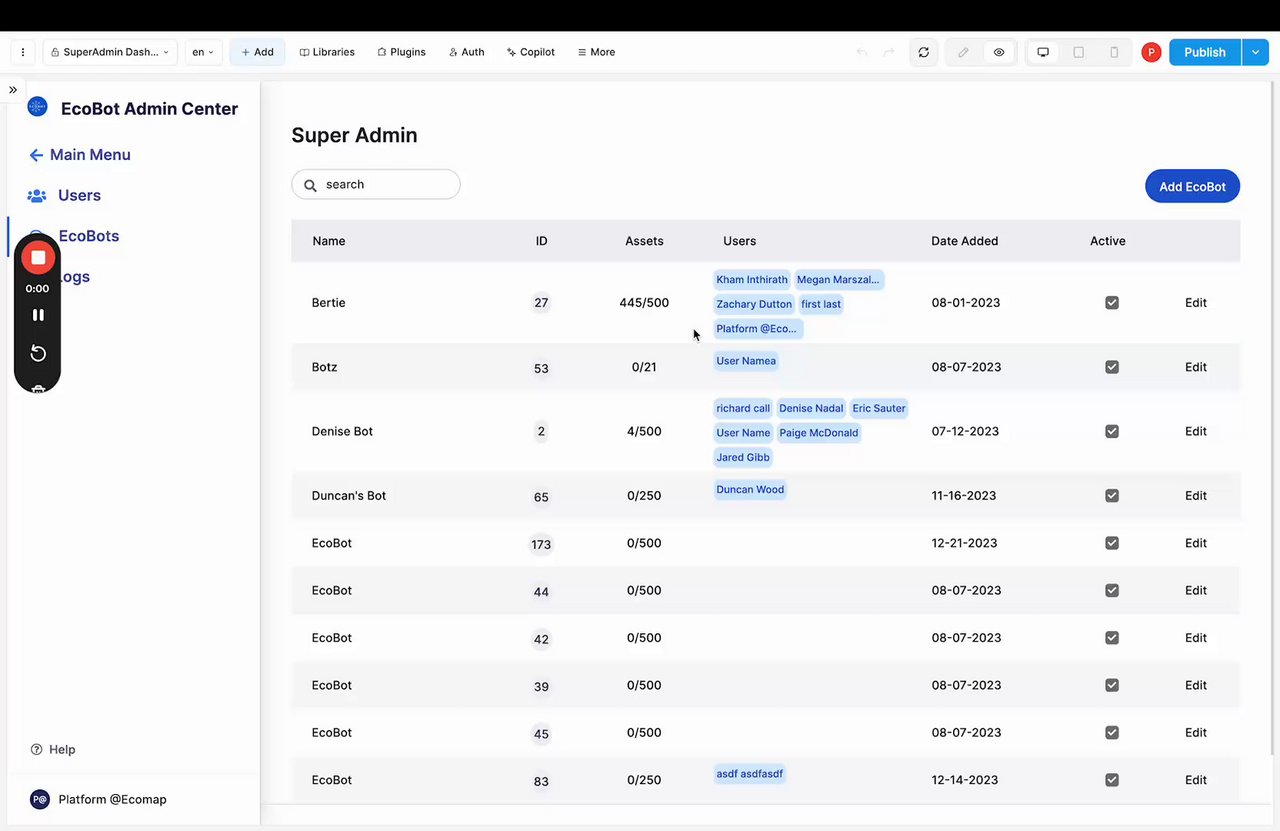
Task: Switch to edit mode with the pencil icon
Action: 963,52
